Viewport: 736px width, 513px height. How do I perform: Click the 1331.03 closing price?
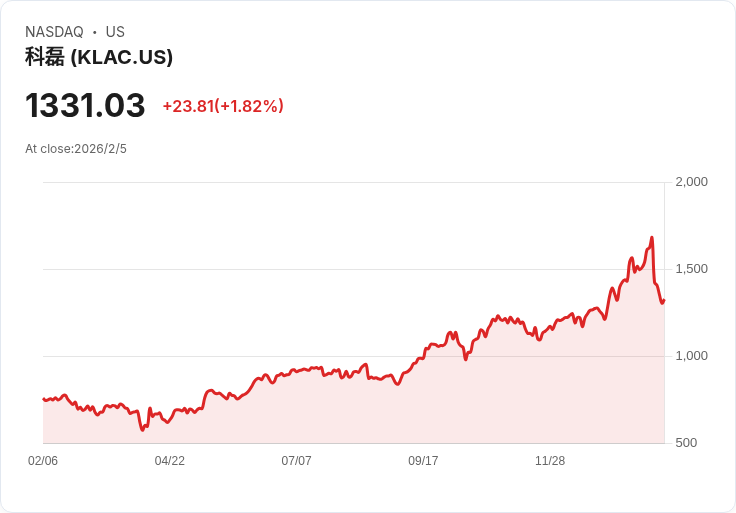[x=85, y=105]
